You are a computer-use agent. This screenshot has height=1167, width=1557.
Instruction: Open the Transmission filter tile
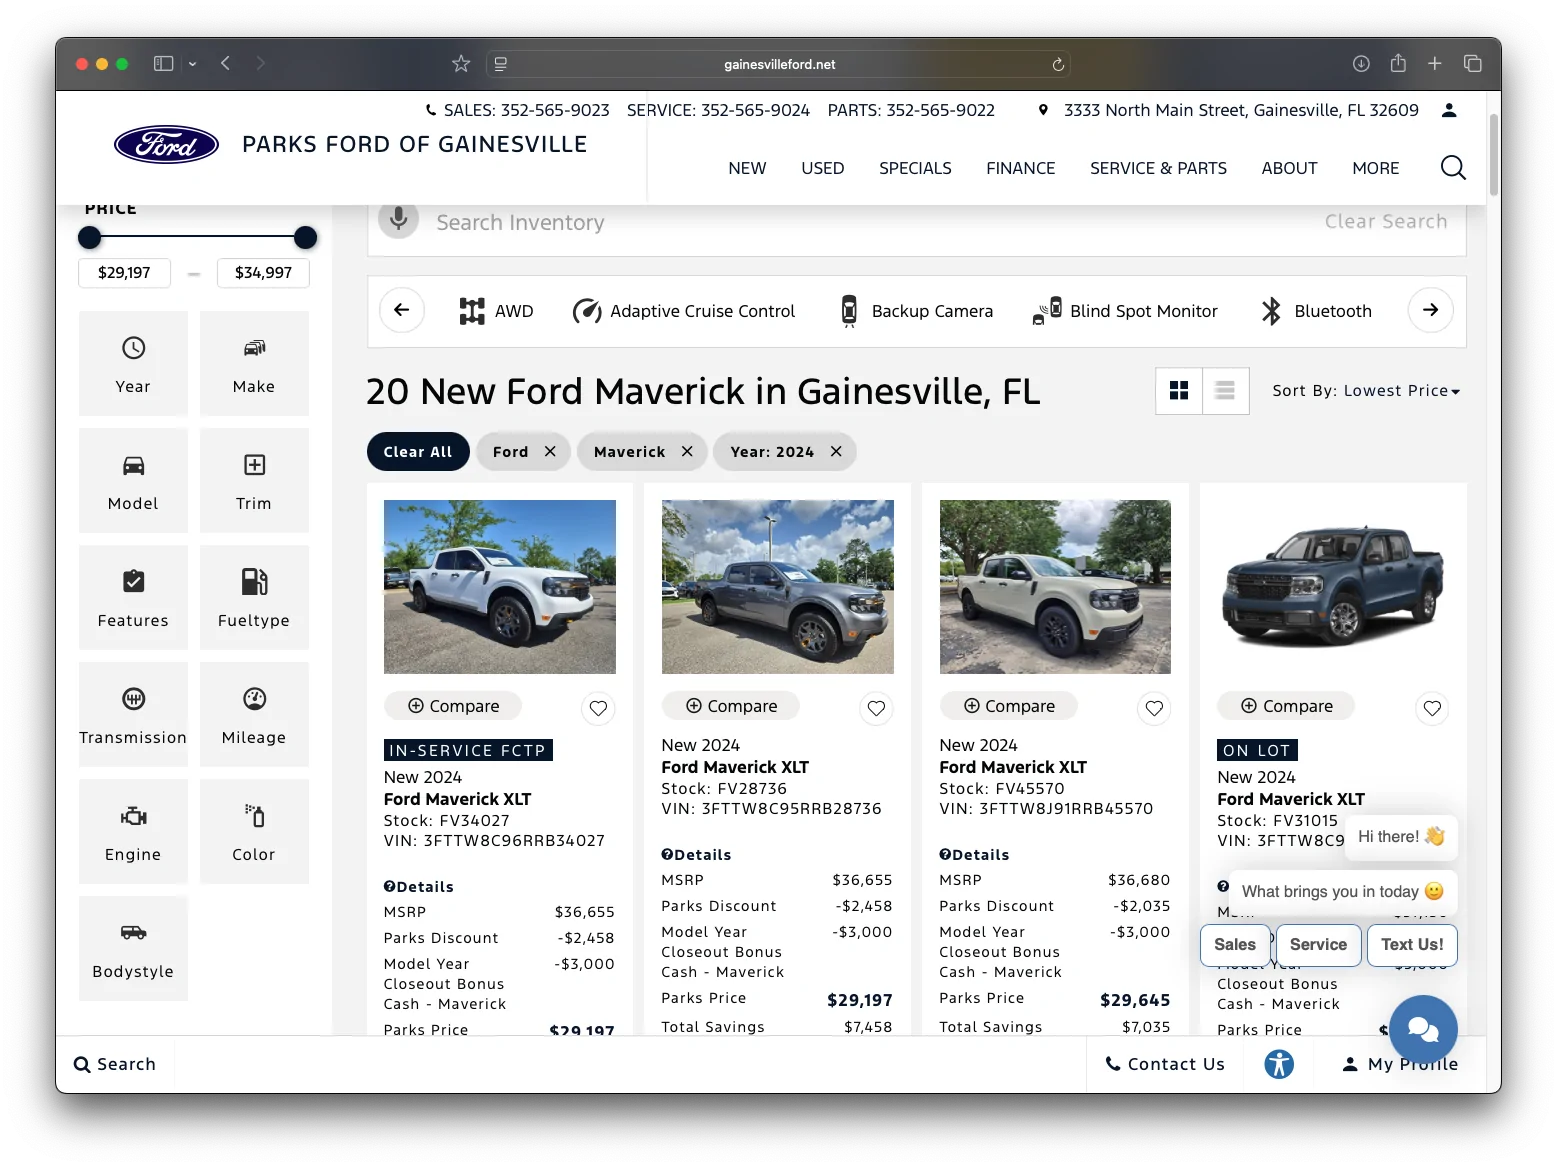pos(133,714)
